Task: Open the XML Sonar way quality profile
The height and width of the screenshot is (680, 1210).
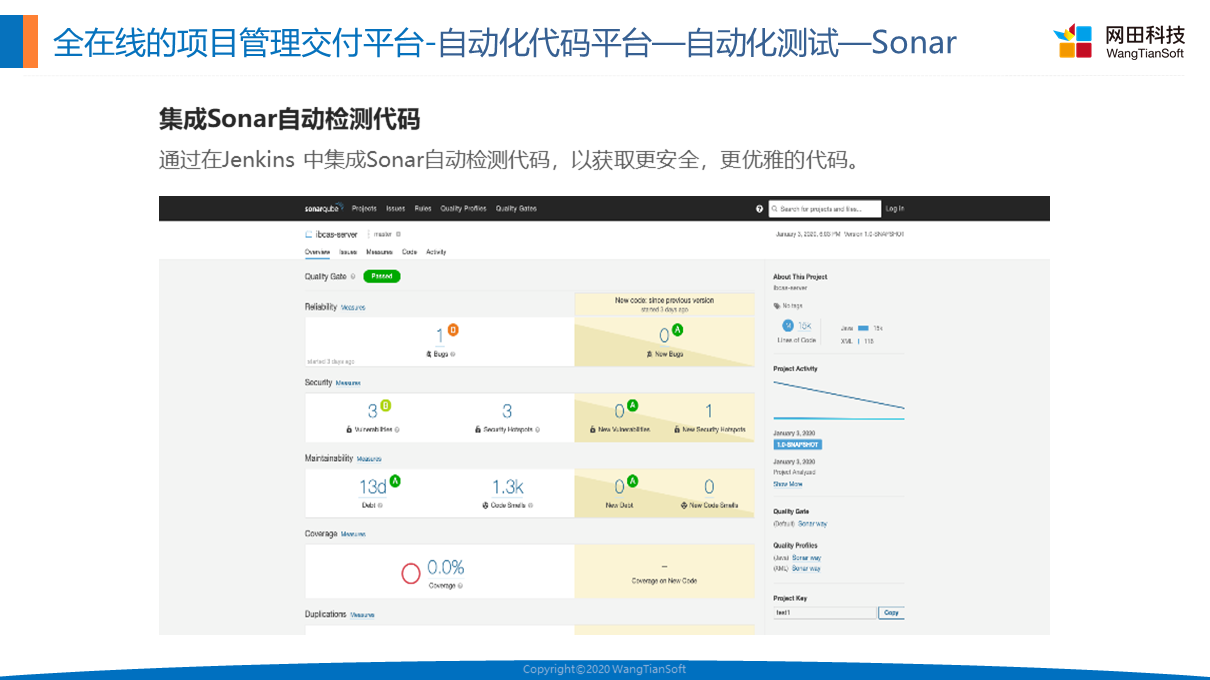Action: coord(806,568)
